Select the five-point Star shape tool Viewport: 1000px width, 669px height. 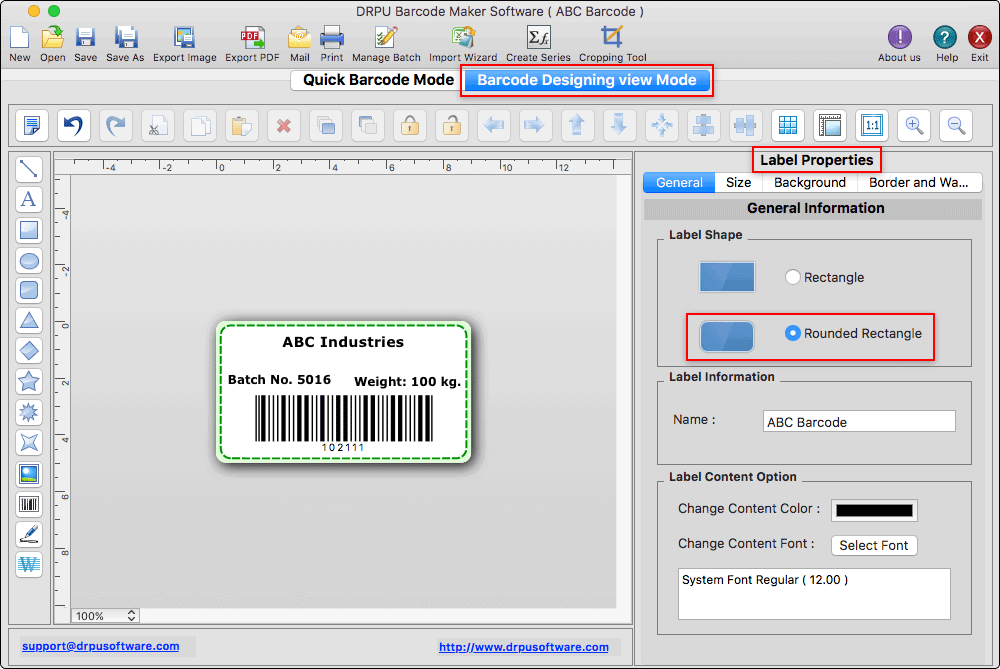[29, 381]
